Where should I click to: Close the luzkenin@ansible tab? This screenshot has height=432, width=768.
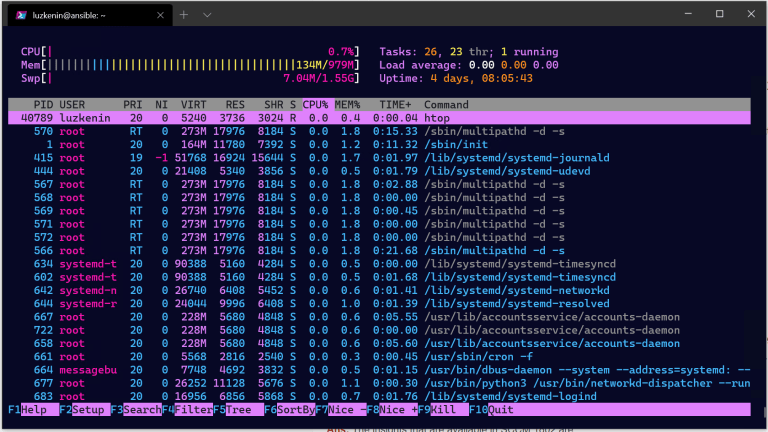pos(160,15)
